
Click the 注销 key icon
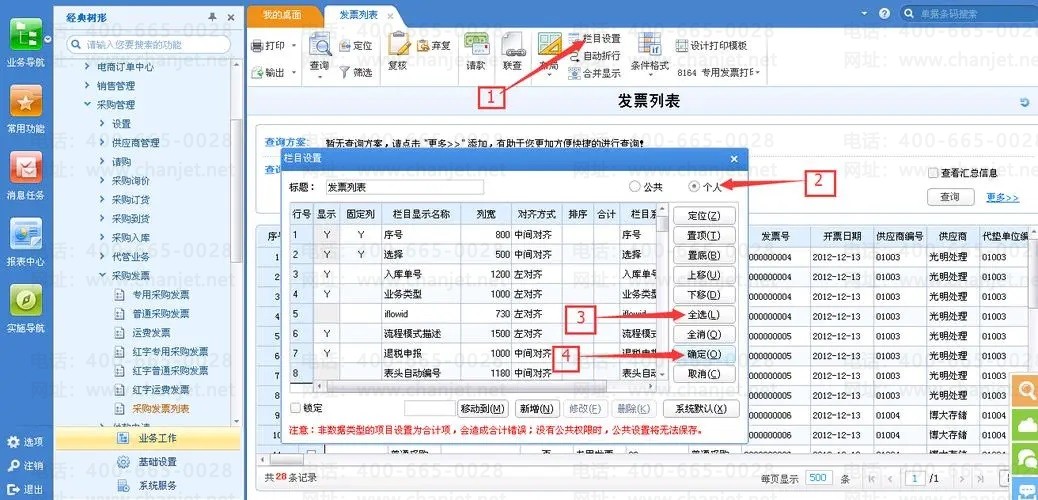point(13,466)
